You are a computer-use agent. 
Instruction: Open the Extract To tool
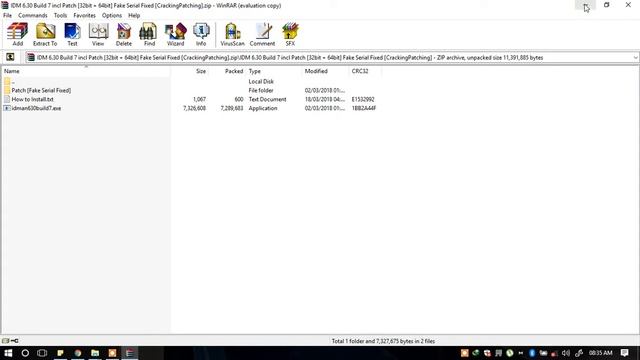point(45,34)
